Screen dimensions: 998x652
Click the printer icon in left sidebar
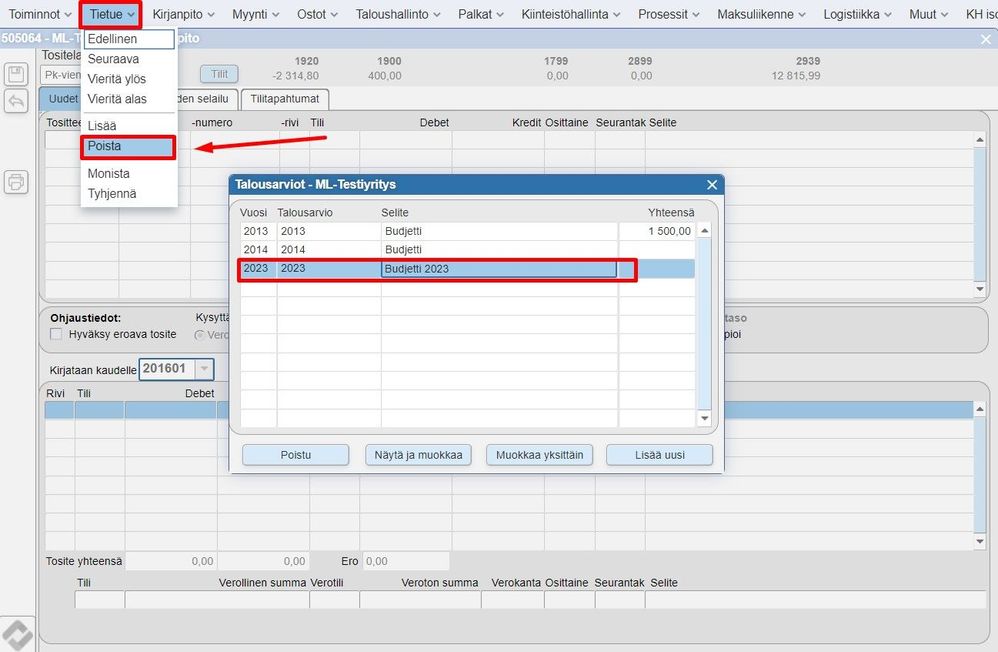[x=16, y=182]
